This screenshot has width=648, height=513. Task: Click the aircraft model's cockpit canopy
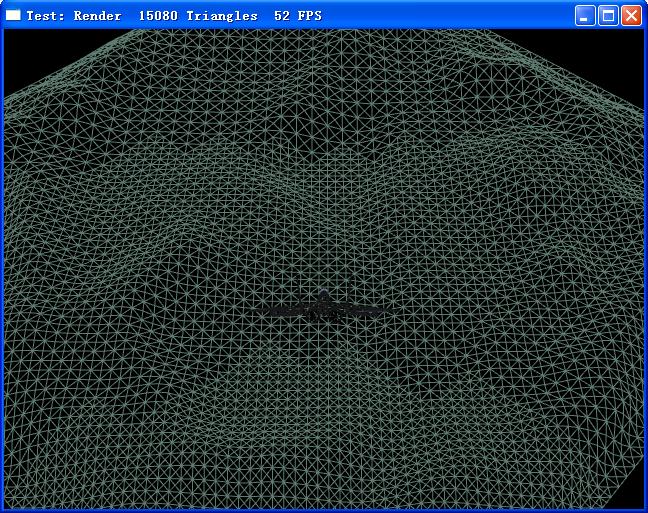coord(323,295)
